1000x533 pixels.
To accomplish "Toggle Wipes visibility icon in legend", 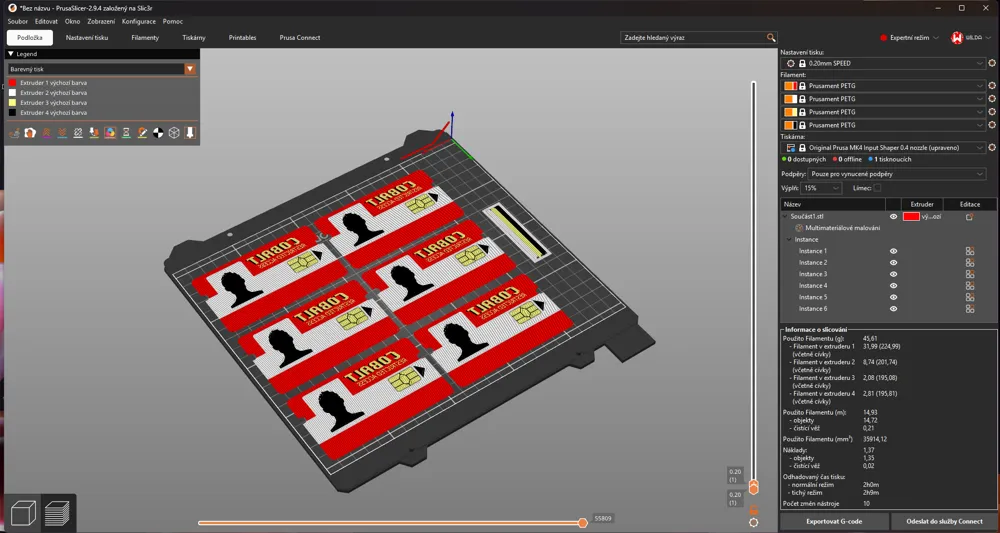I will pyautogui.click(x=30, y=133).
